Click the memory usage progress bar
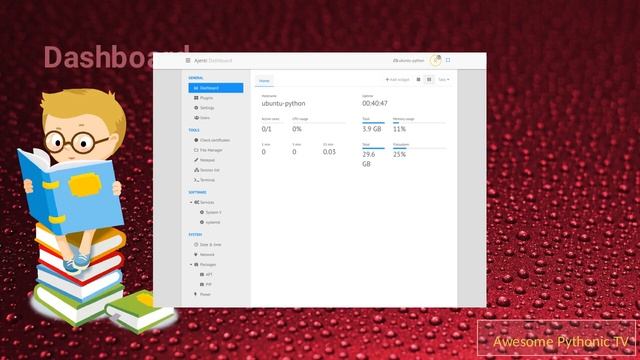The width and height of the screenshot is (640, 360). (419, 122)
